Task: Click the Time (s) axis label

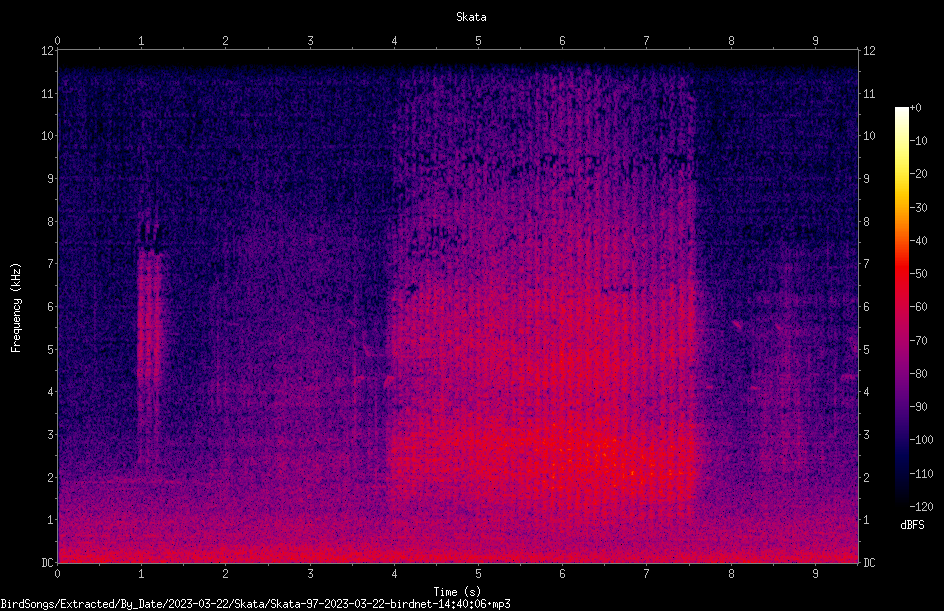Action: coord(457,592)
